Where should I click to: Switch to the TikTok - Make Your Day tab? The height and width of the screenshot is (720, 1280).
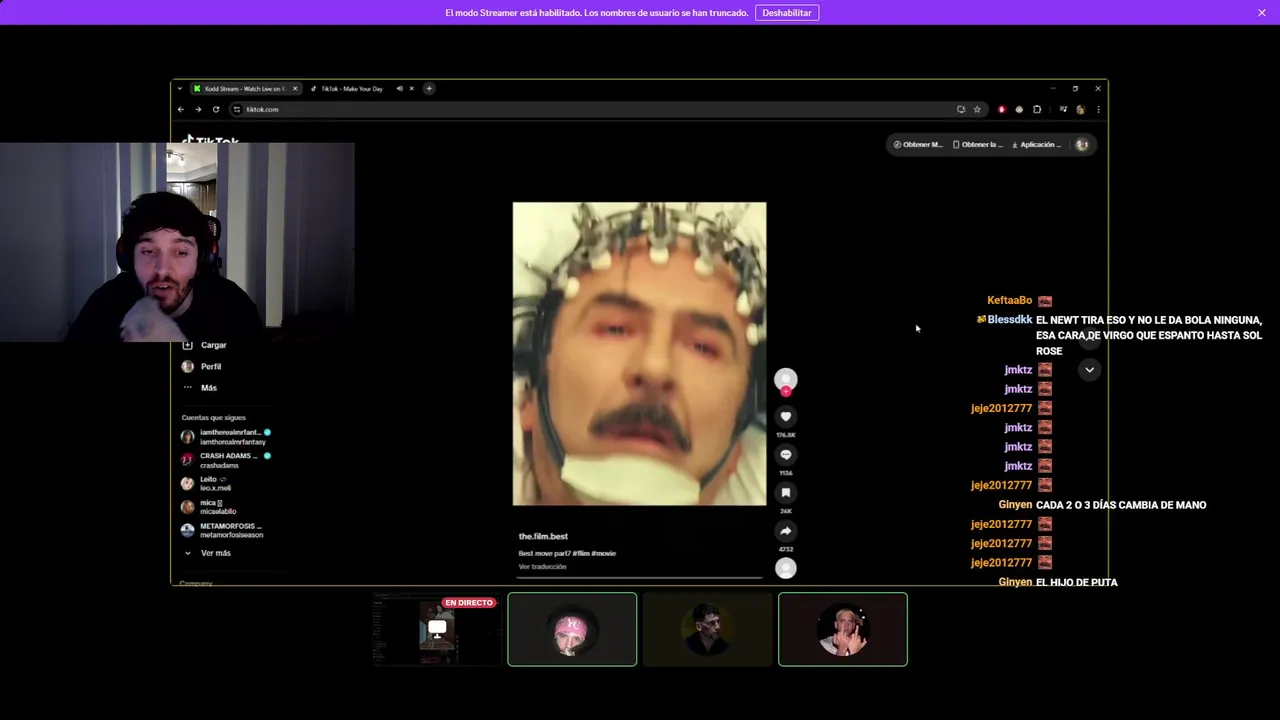(352, 88)
